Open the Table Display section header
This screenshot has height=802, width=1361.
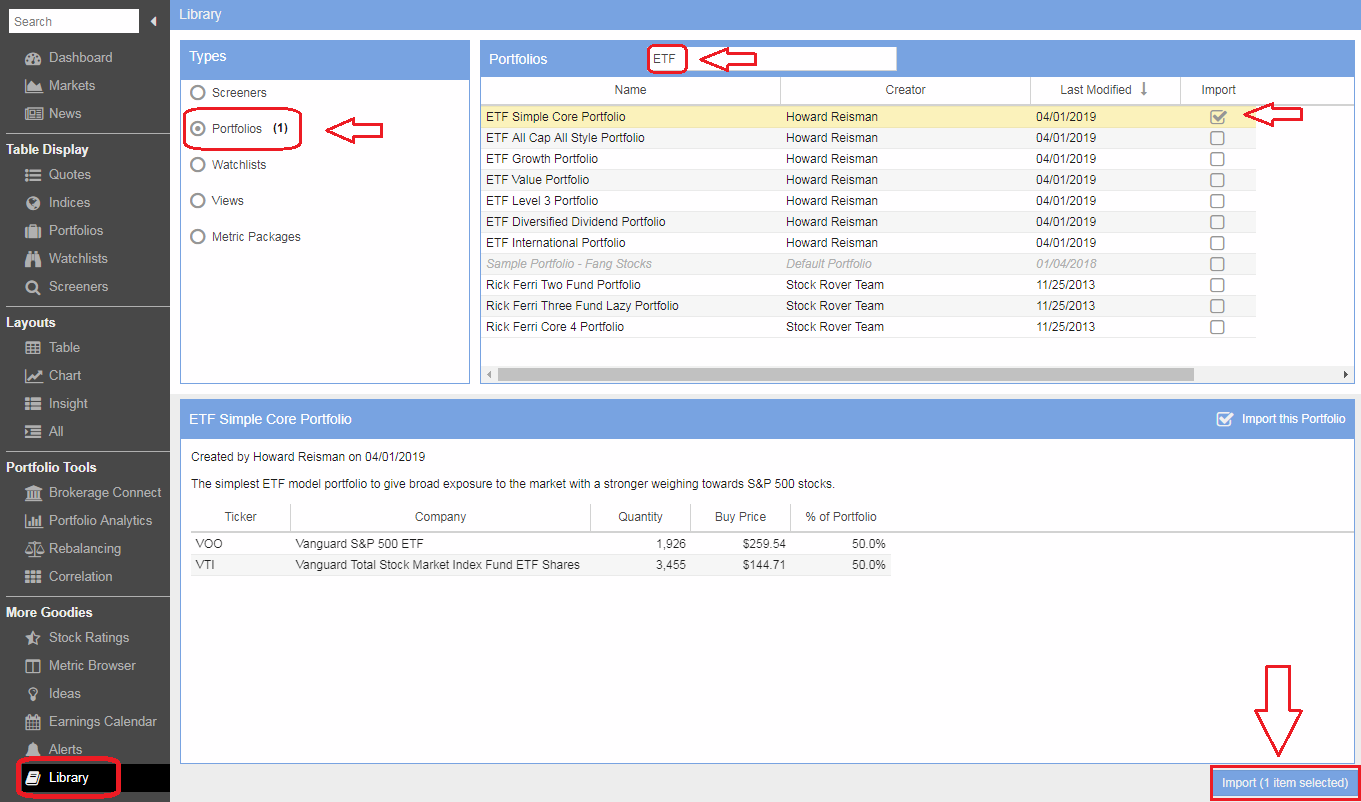[x=47, y=149]
